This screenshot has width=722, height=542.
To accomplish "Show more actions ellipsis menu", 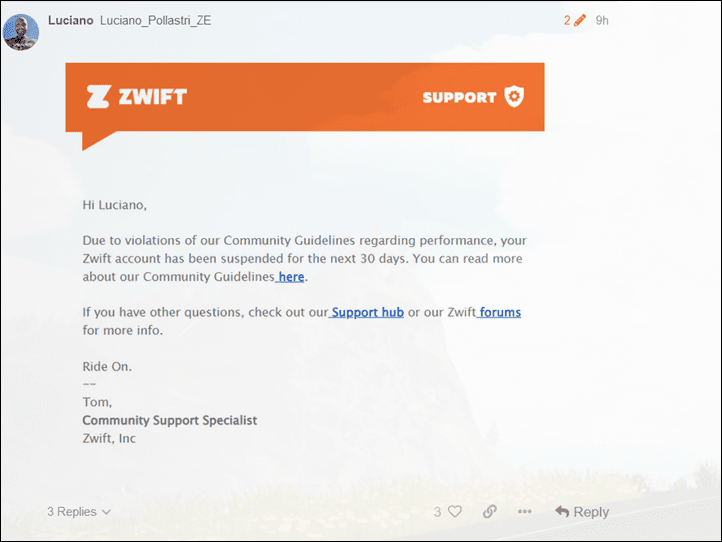I will (x=524, y=511).
